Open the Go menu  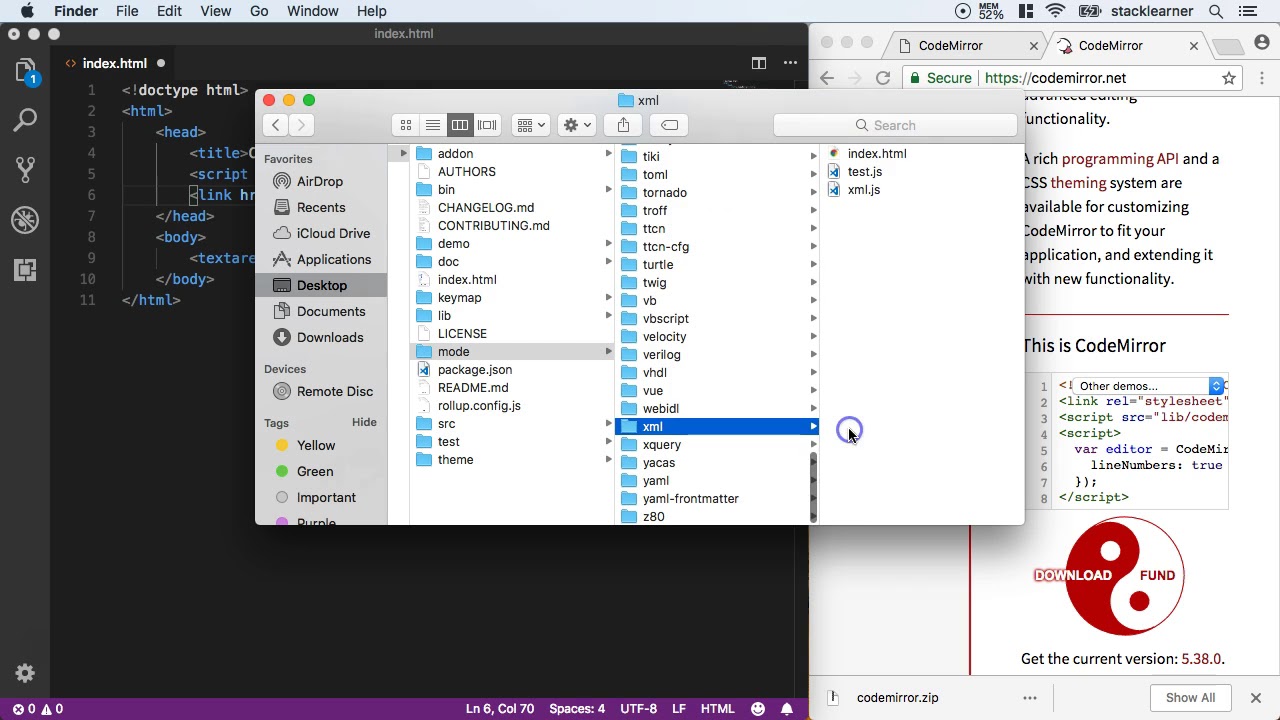coord(259,11)
